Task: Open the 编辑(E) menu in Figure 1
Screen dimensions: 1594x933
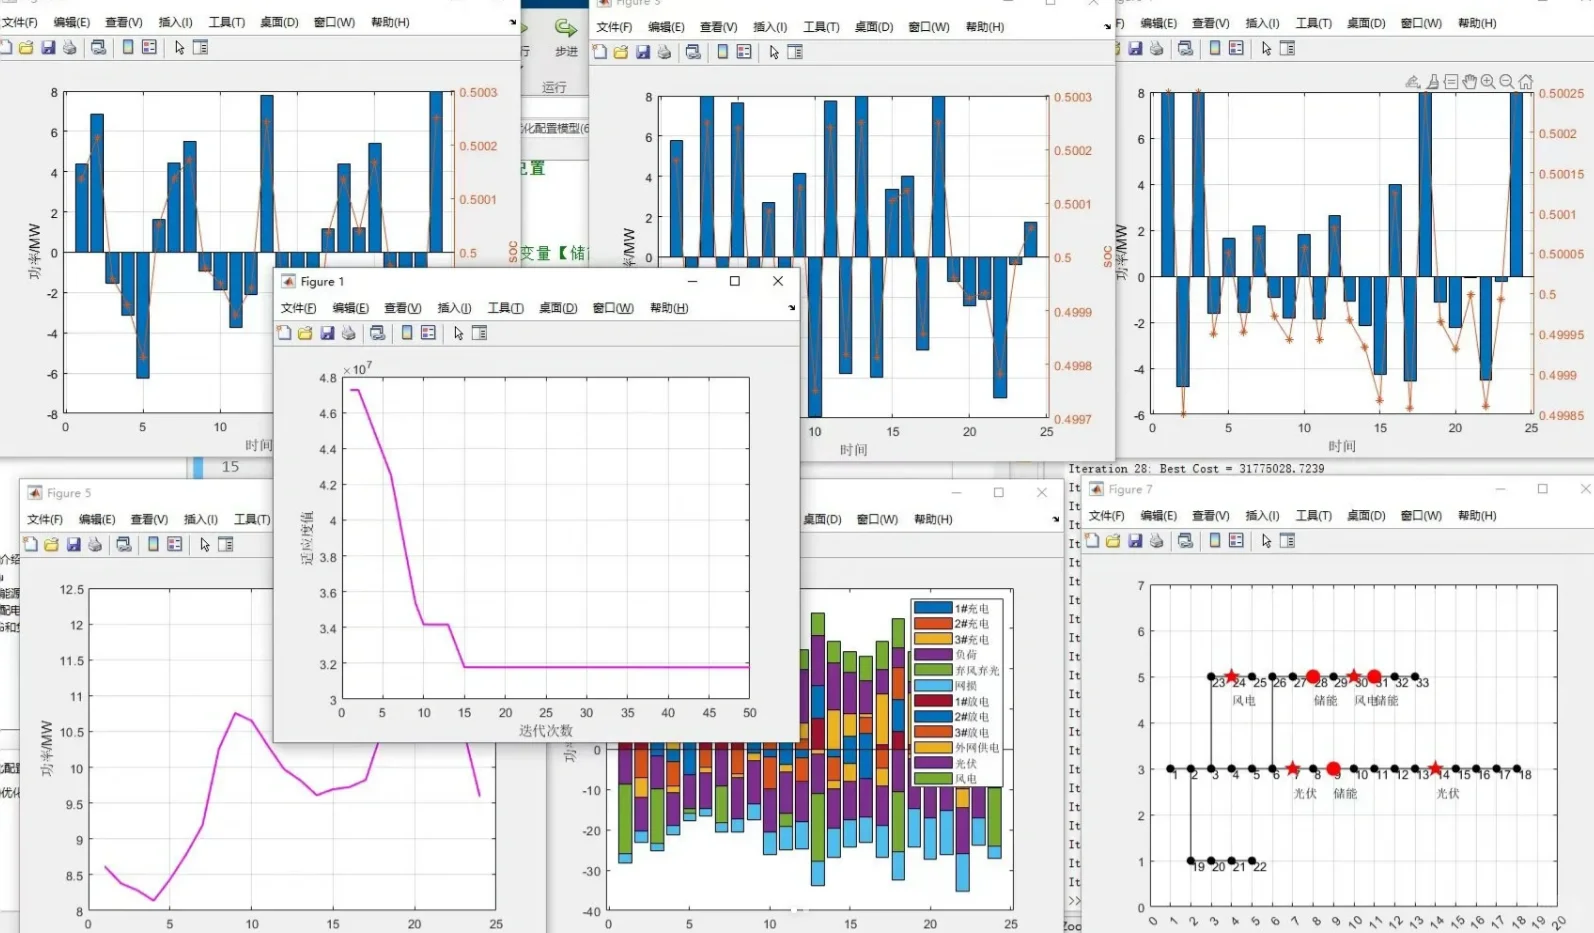Action: pyautogui.click(x=351, y=308)
